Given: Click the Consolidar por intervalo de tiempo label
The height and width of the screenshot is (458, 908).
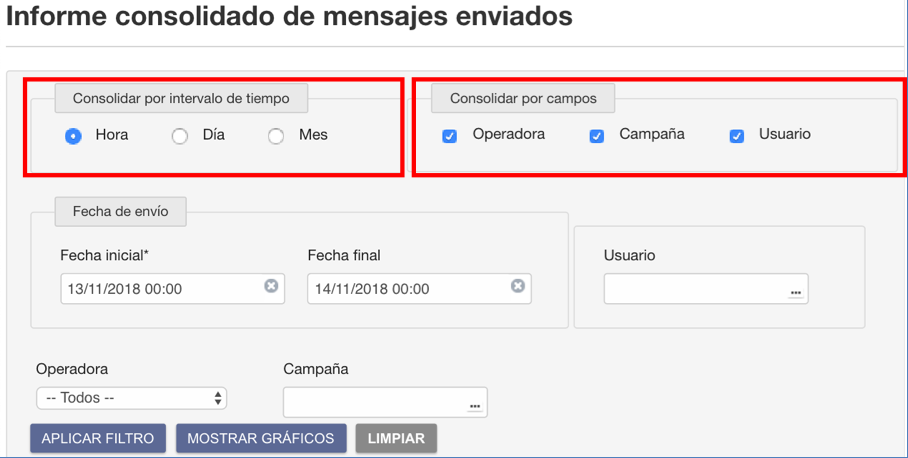Looking at the screenshot, I should [x=181, y=98].
